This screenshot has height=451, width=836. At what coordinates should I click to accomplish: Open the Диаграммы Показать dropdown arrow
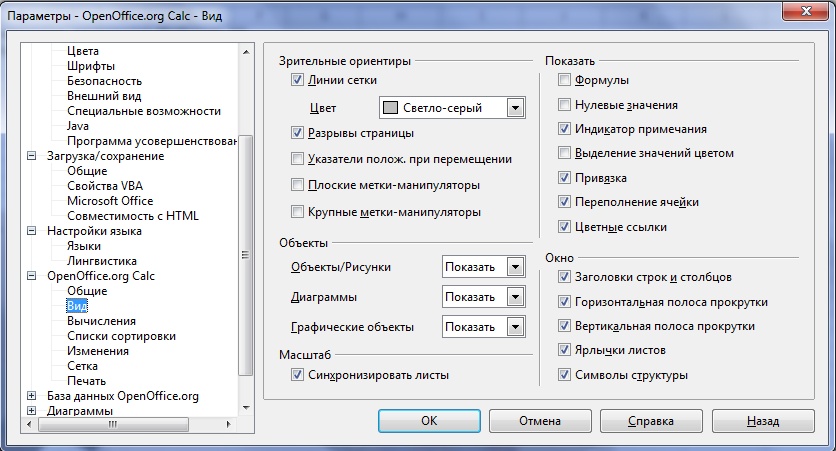pyautogui.click(x=515, y=296)
